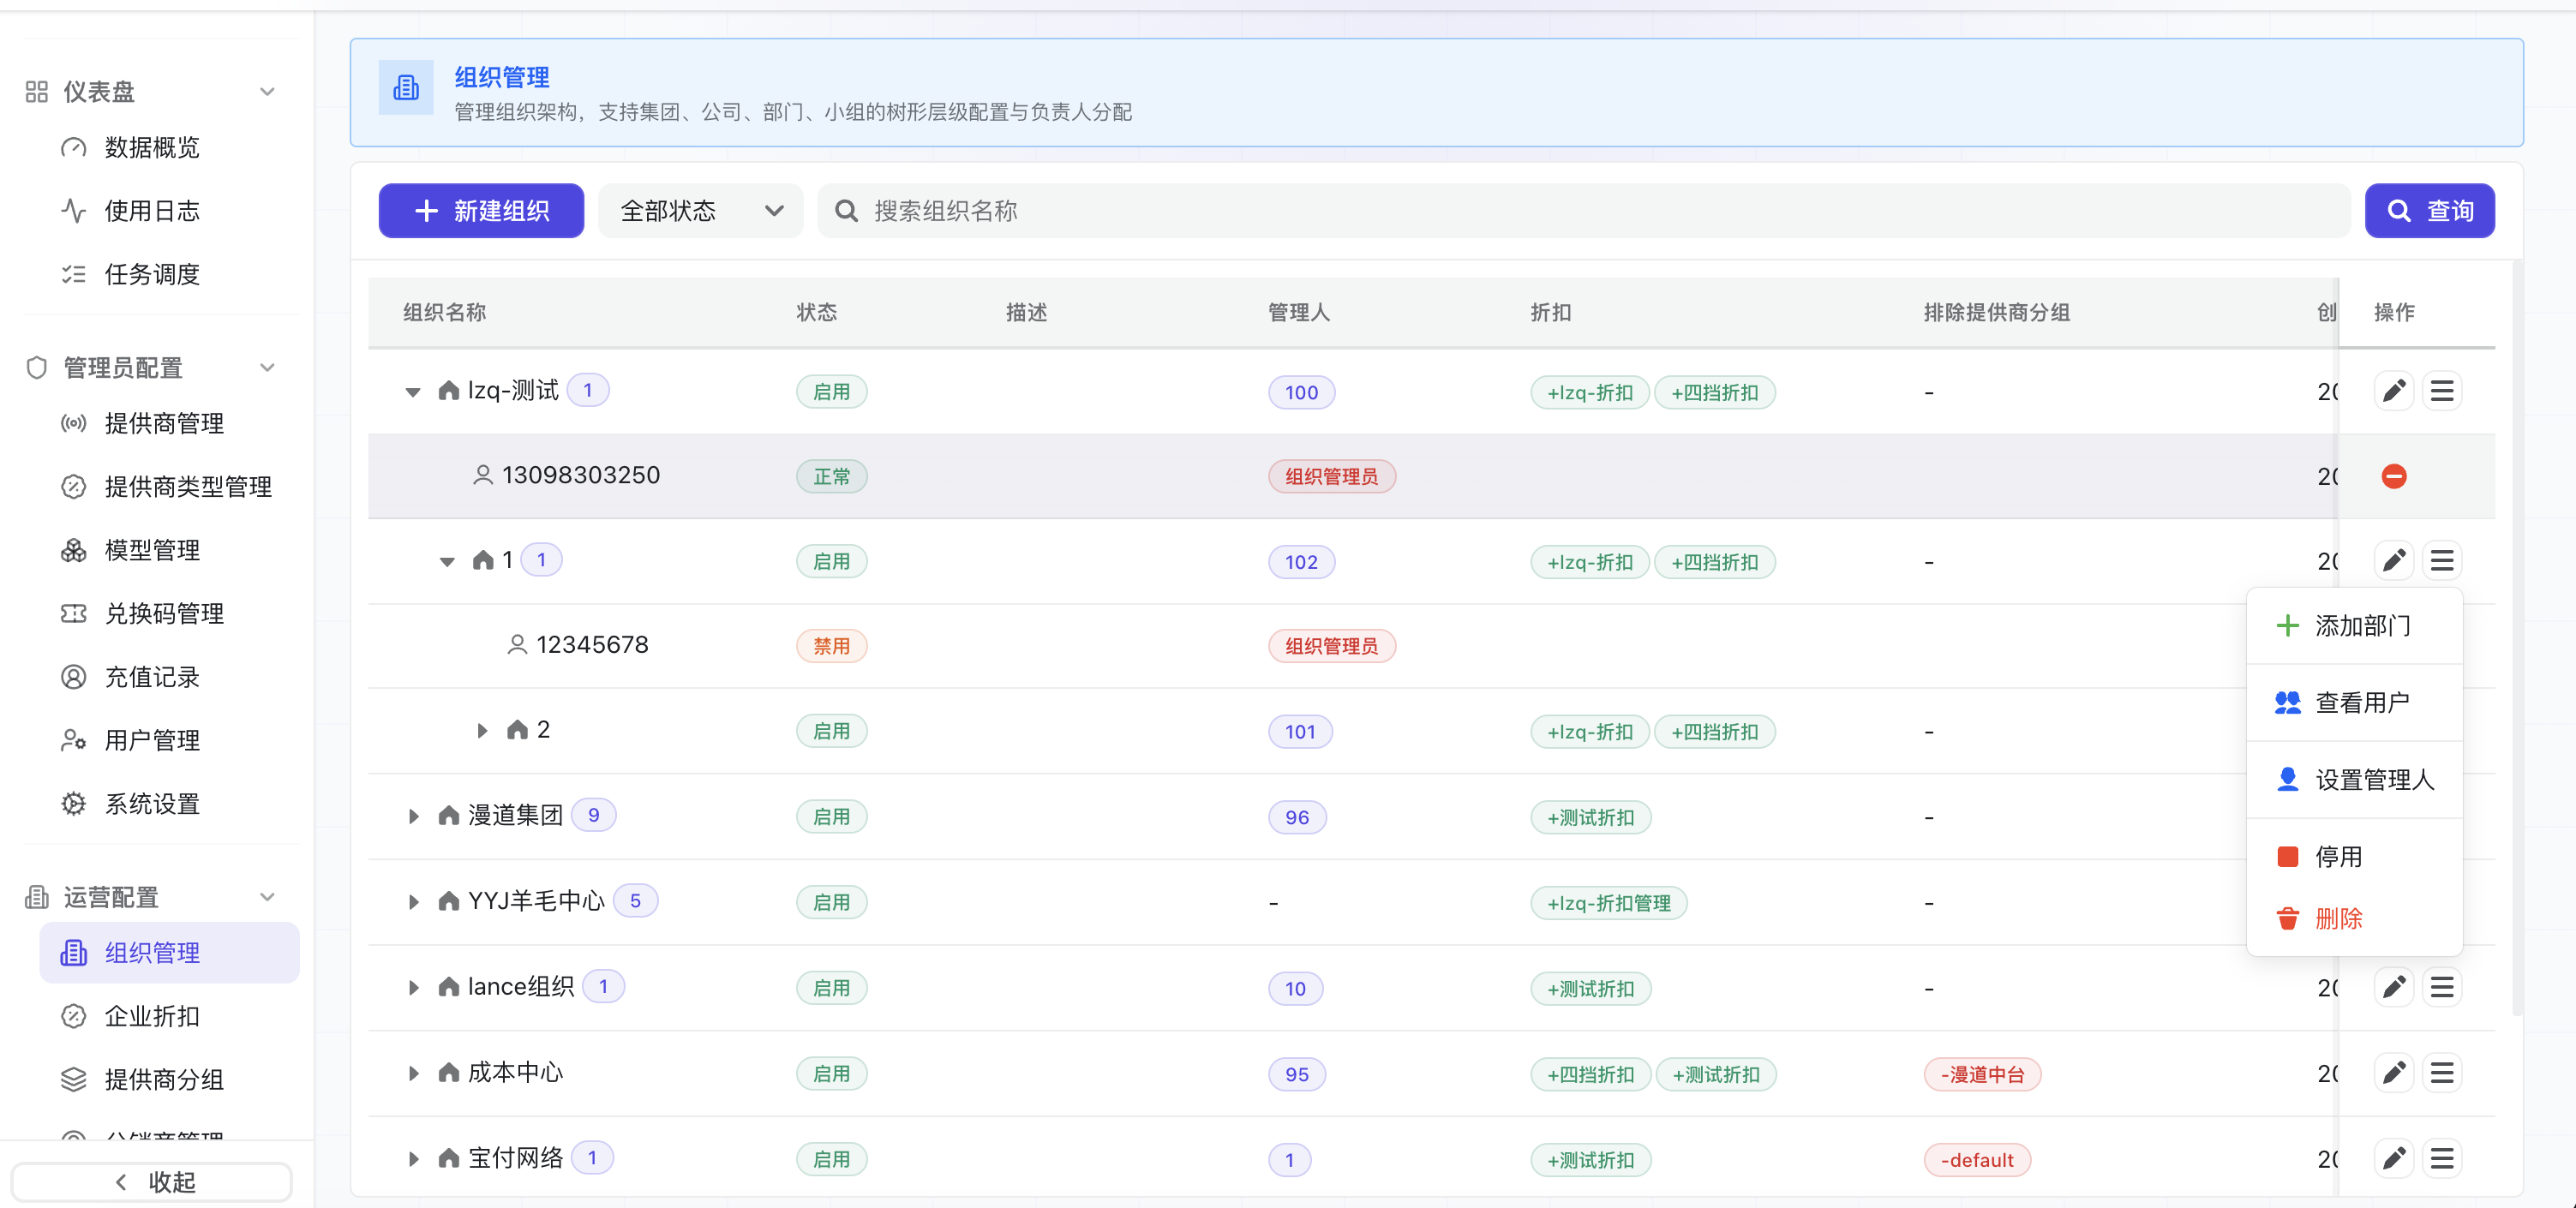Open 企业折扣 in the sidebar
This screenshot has width=2576, height=1208.
(152, 1016)
